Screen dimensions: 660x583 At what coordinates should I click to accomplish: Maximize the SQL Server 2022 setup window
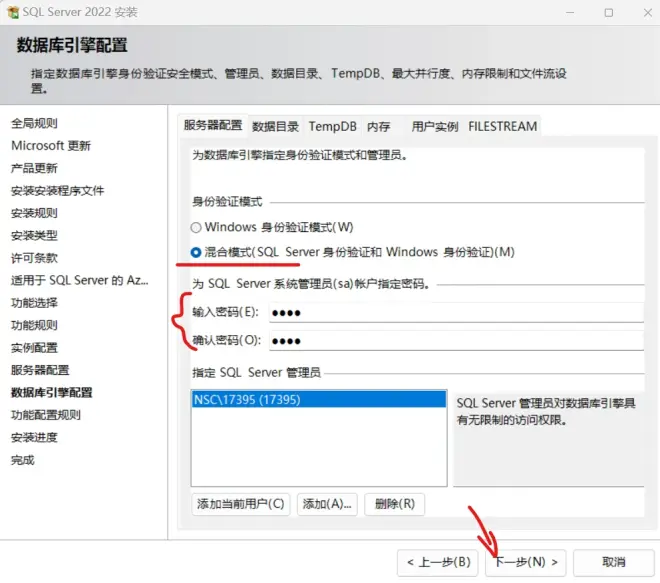(609, 13)
